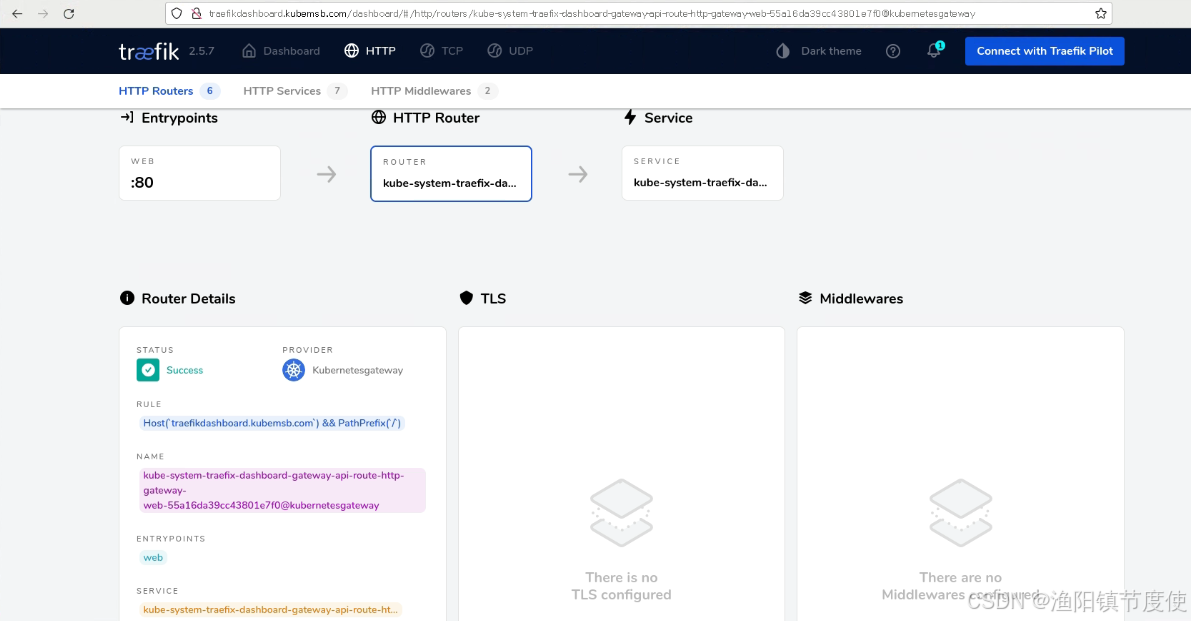Open the help question mark icon
This screenshot has width=1191, height=621.
893,51
